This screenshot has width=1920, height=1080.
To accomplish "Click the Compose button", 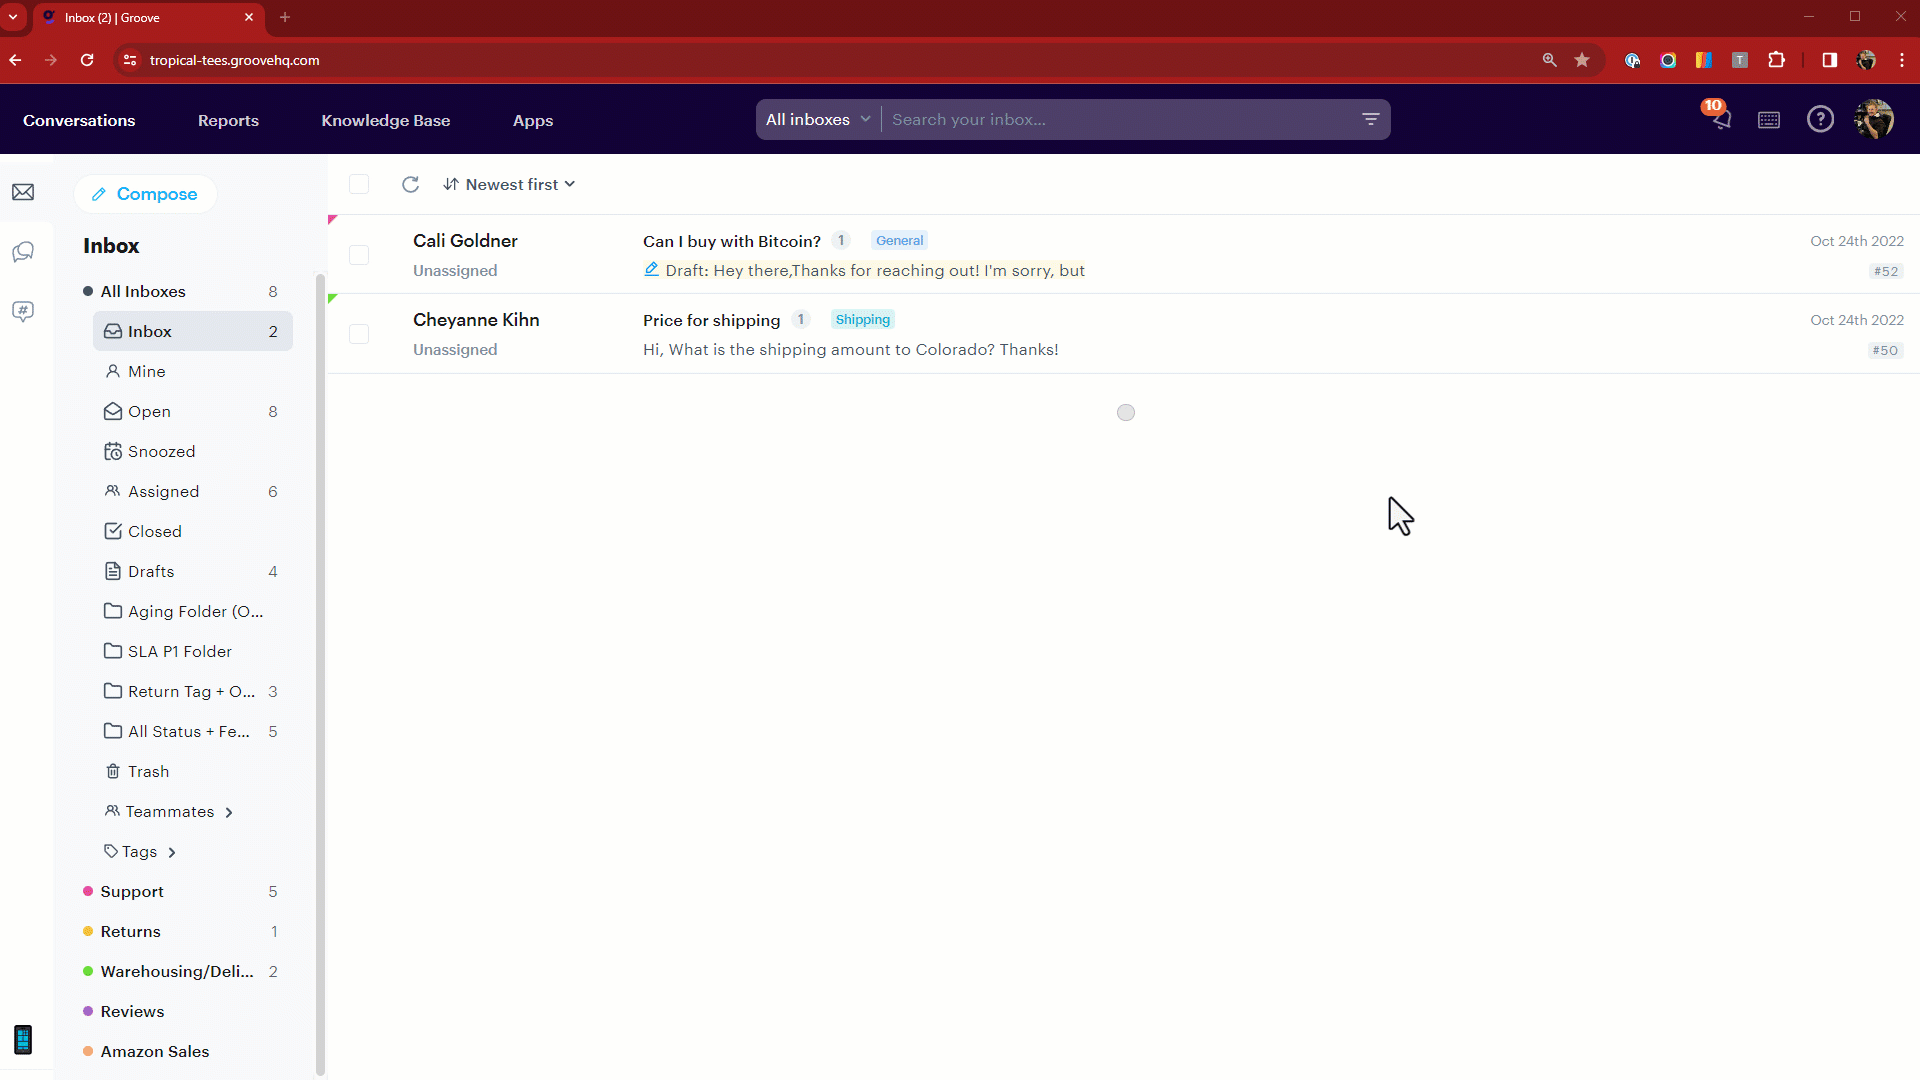I will (145, 194).
